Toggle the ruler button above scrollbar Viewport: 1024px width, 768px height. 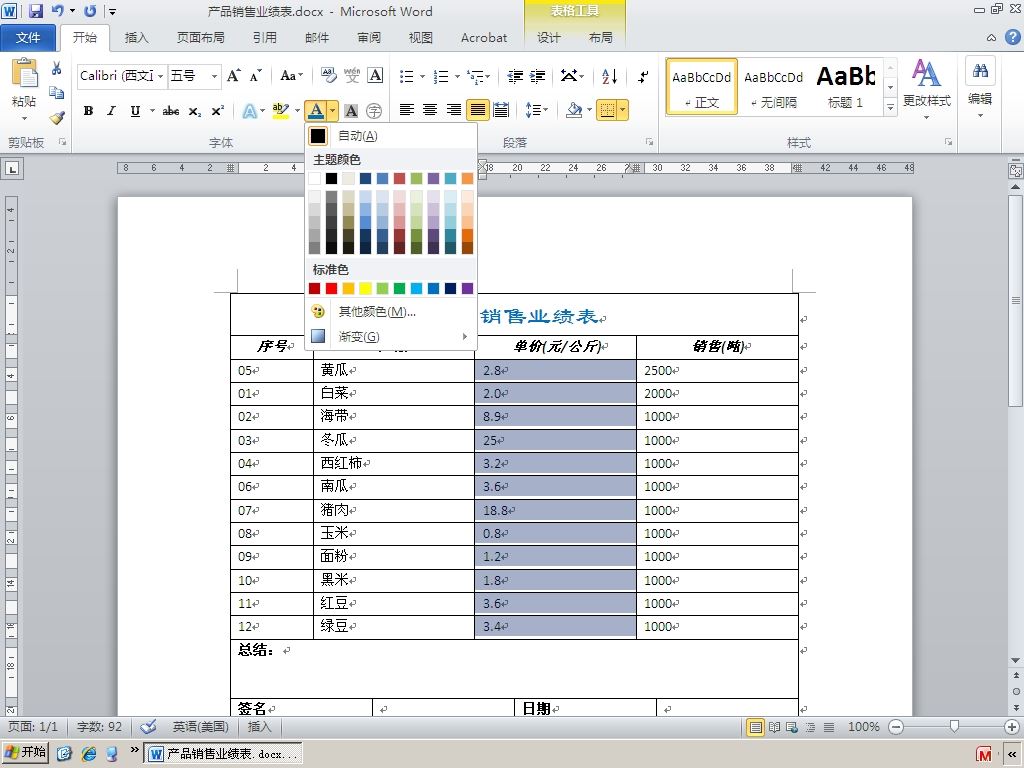(x=1016, y=171)
